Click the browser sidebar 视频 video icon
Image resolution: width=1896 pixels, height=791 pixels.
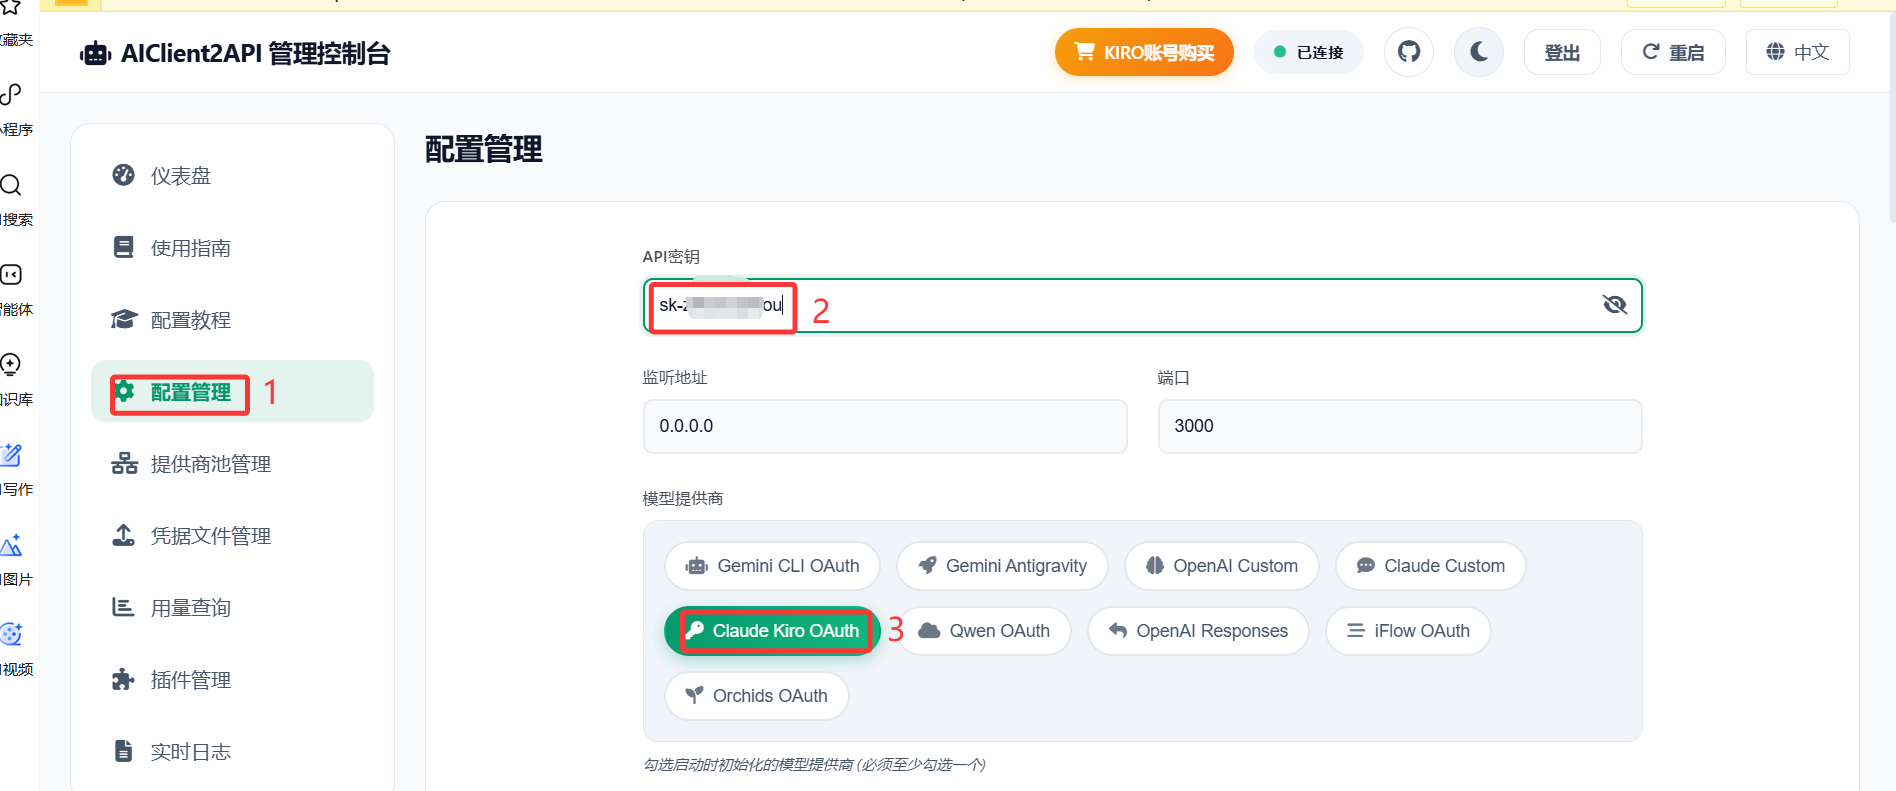pos(11,635)
